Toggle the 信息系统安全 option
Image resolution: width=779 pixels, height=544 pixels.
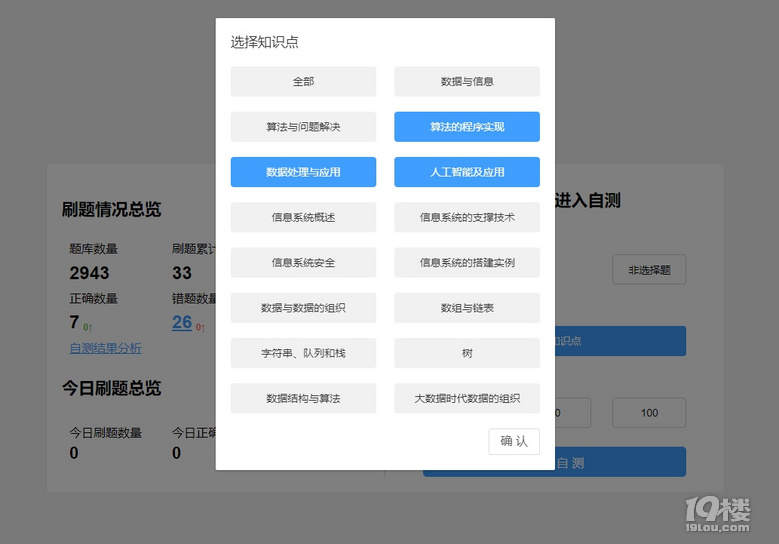[x=303, y=262]
